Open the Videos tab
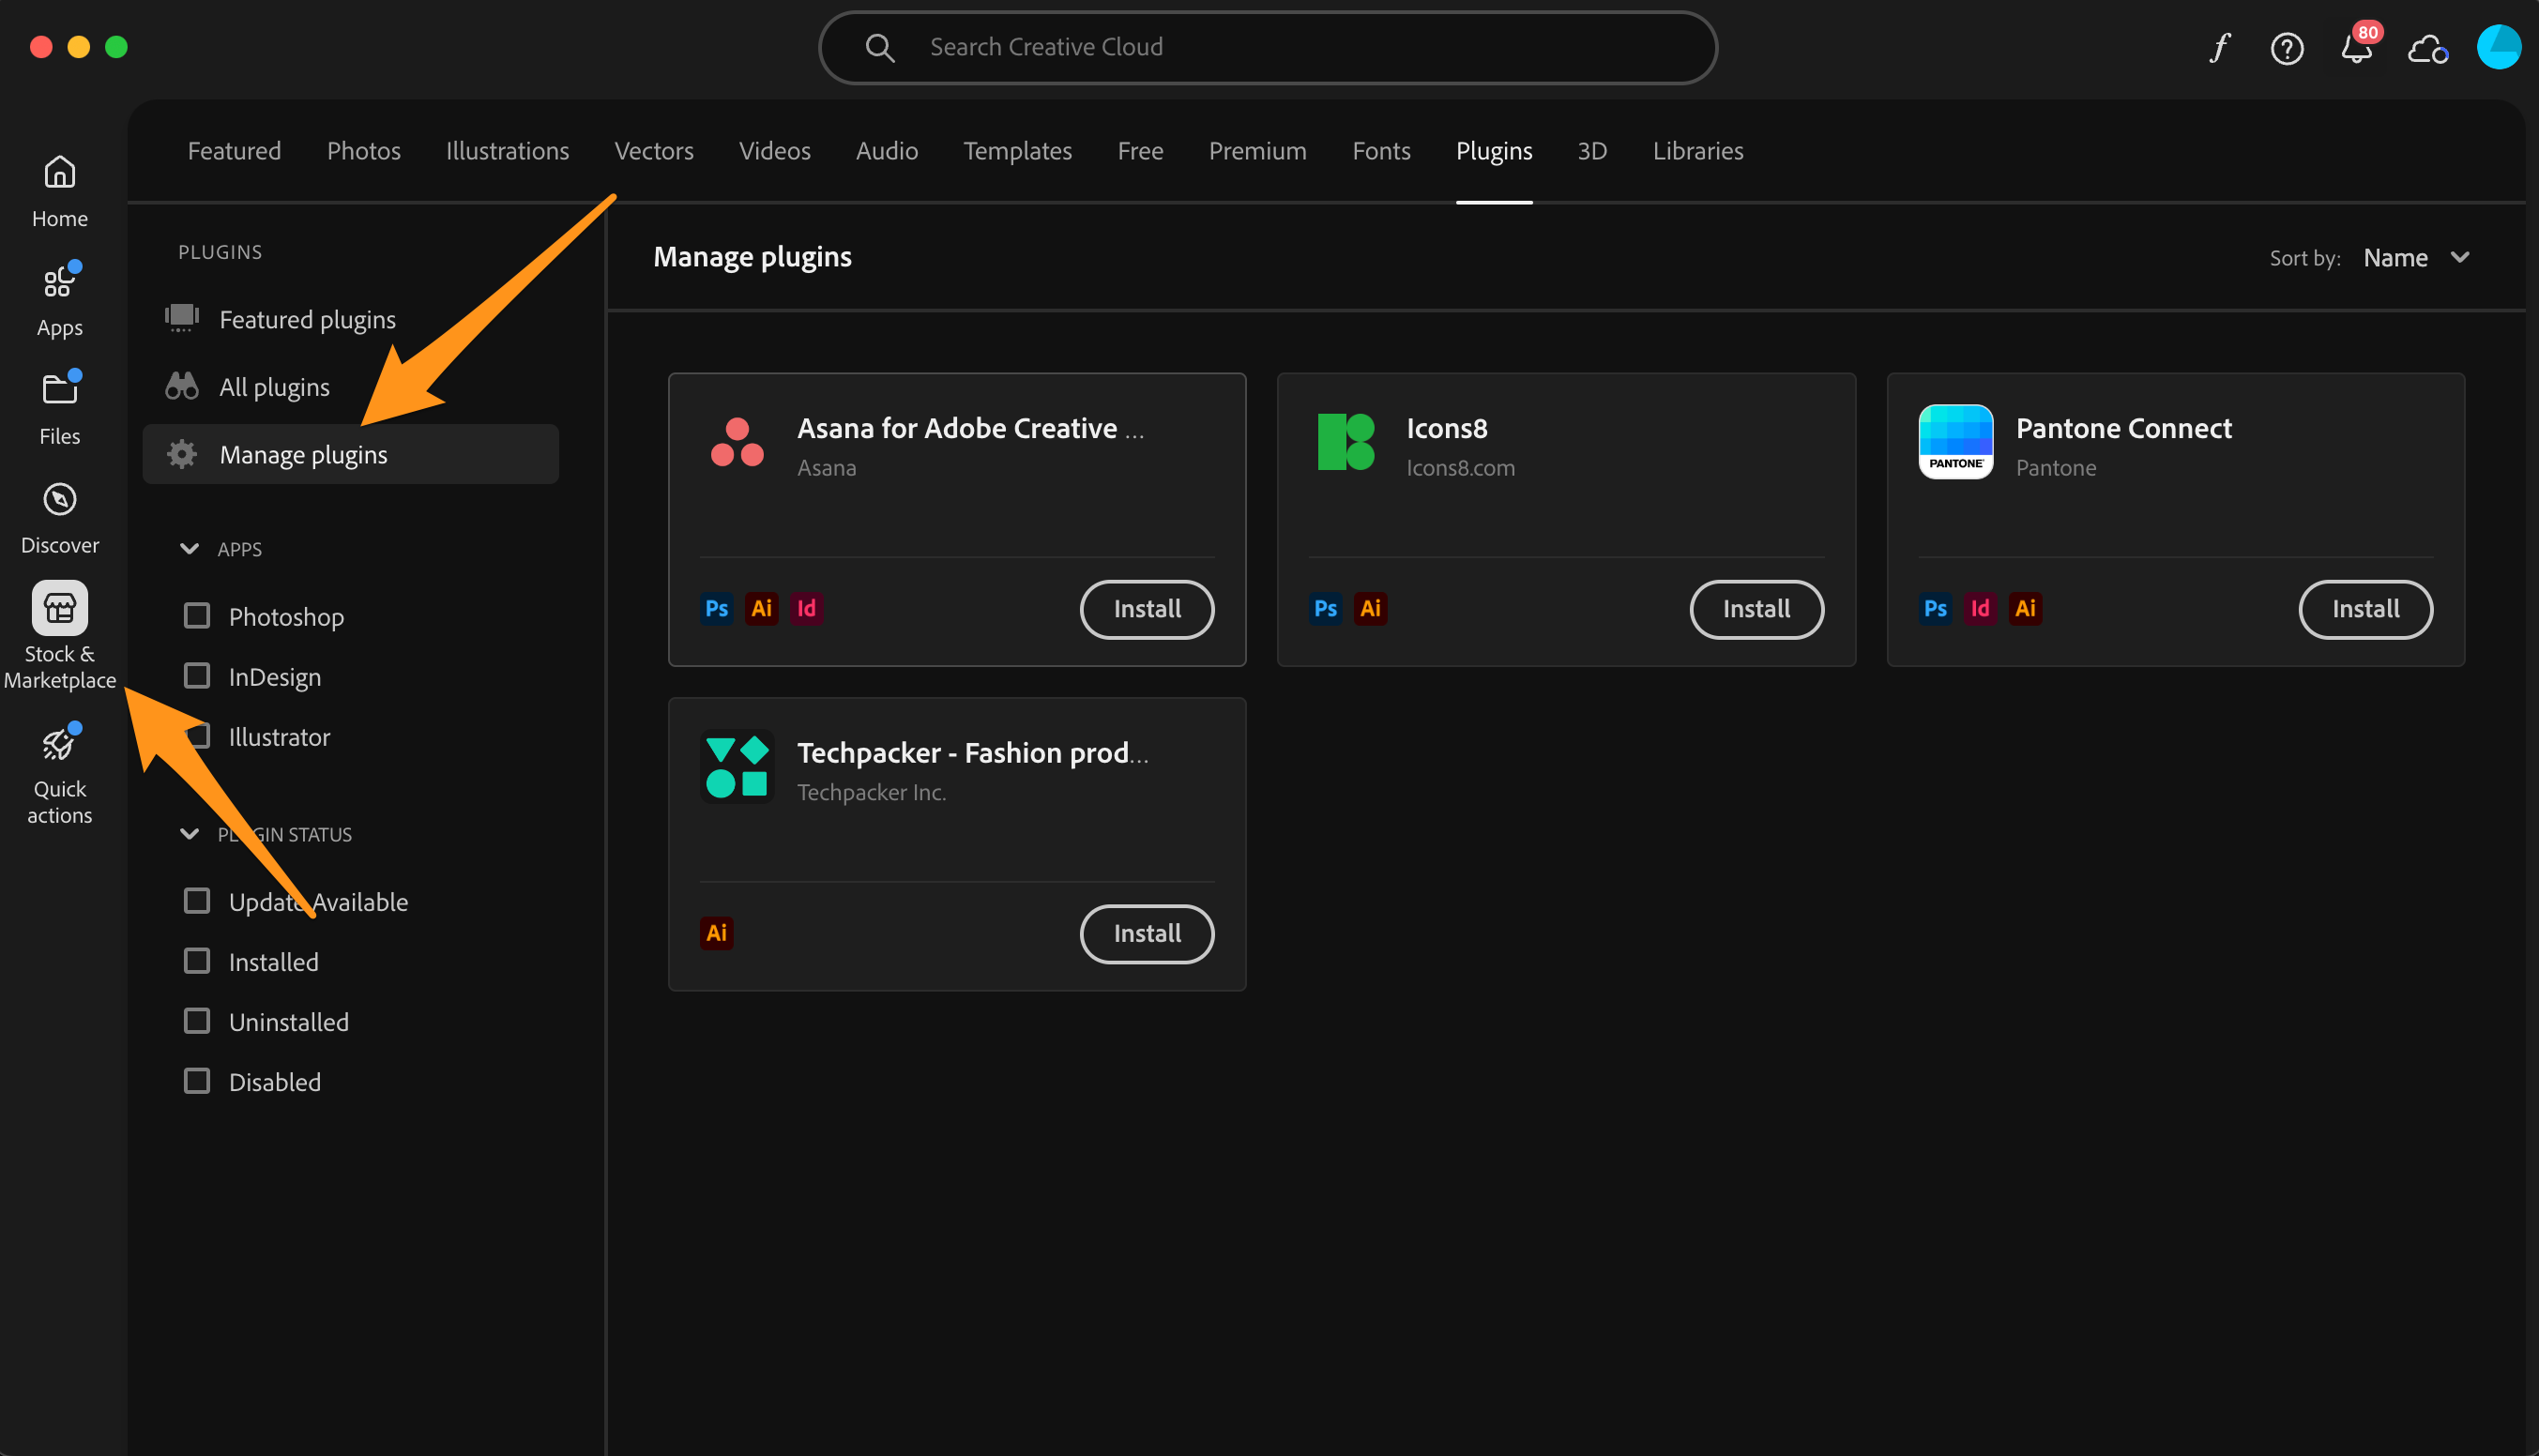 click(x=774, y=151)
